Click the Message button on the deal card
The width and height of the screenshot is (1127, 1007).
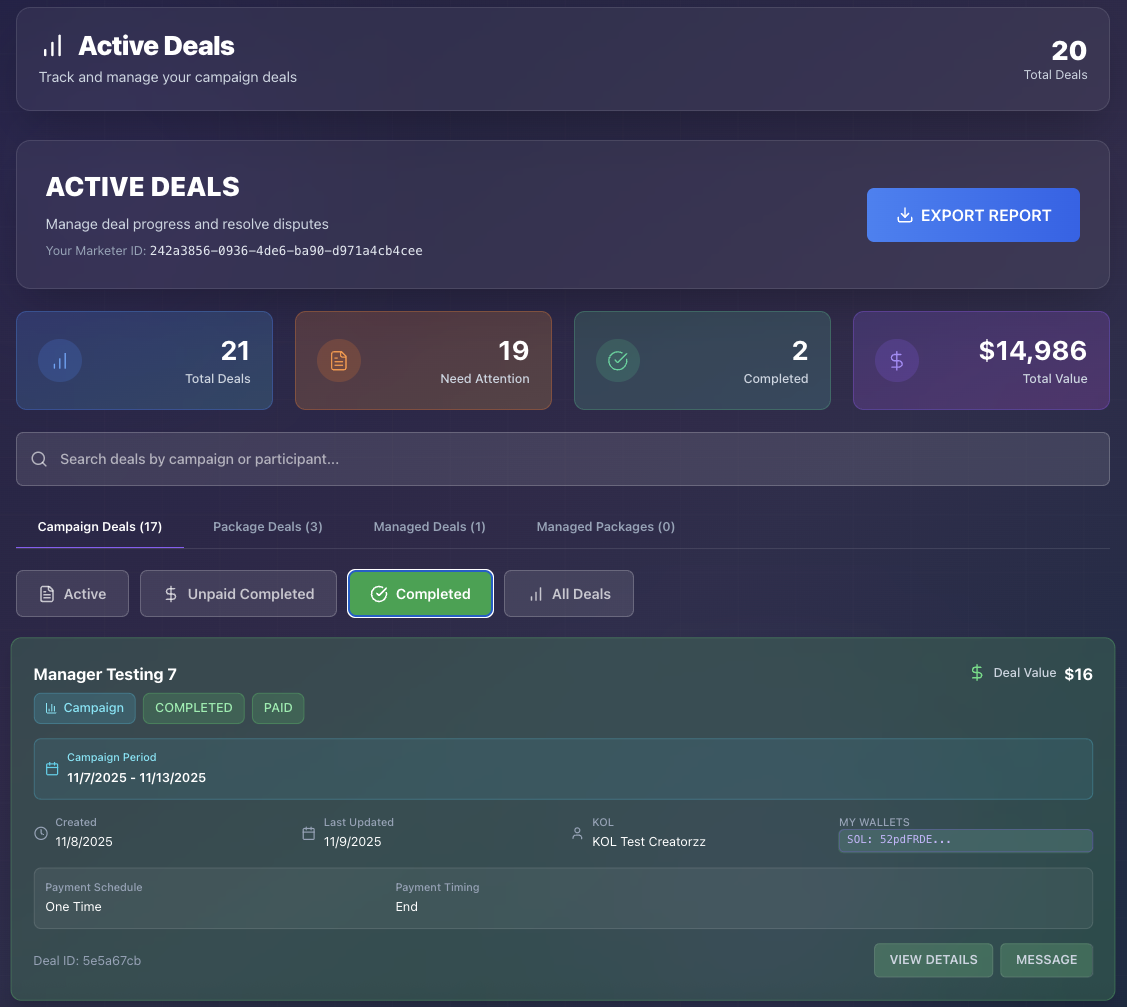(1046, 960)
